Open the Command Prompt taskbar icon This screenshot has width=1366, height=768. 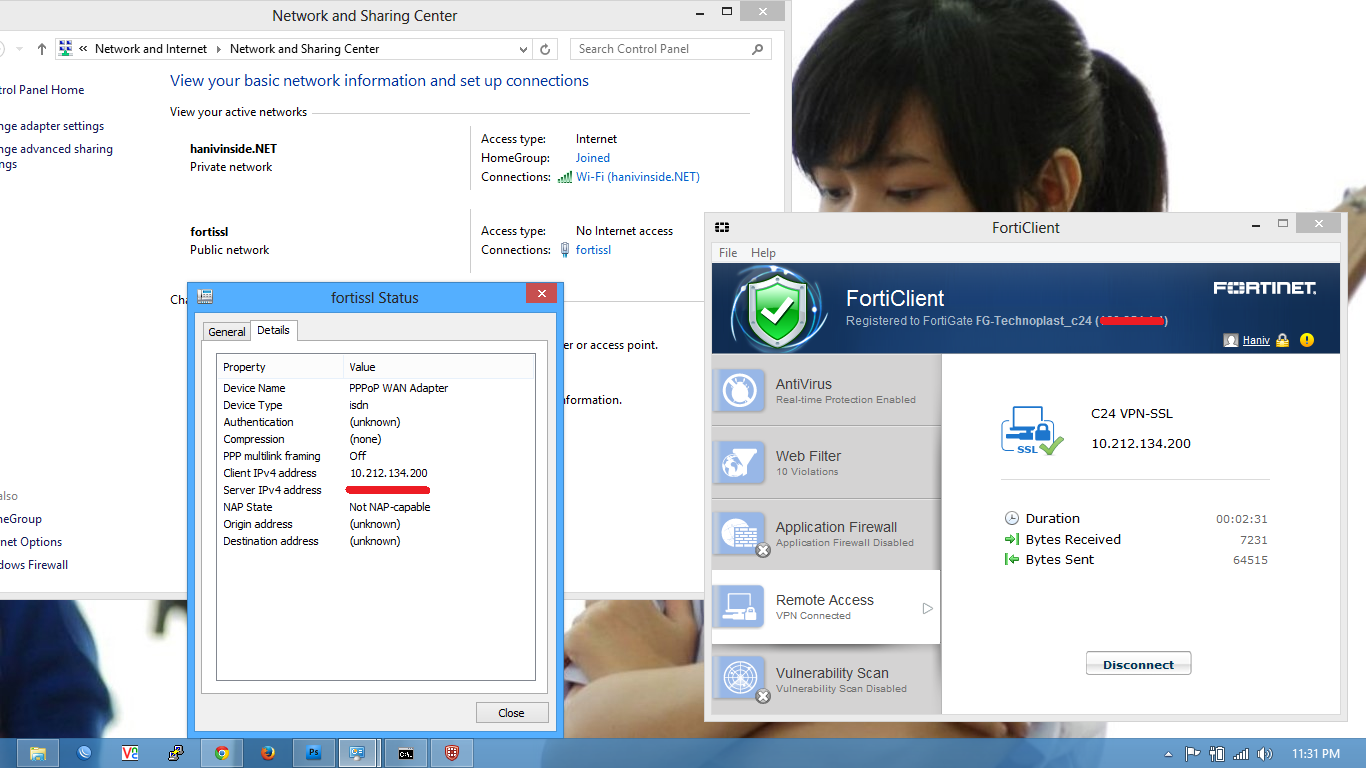coord(406,753)
